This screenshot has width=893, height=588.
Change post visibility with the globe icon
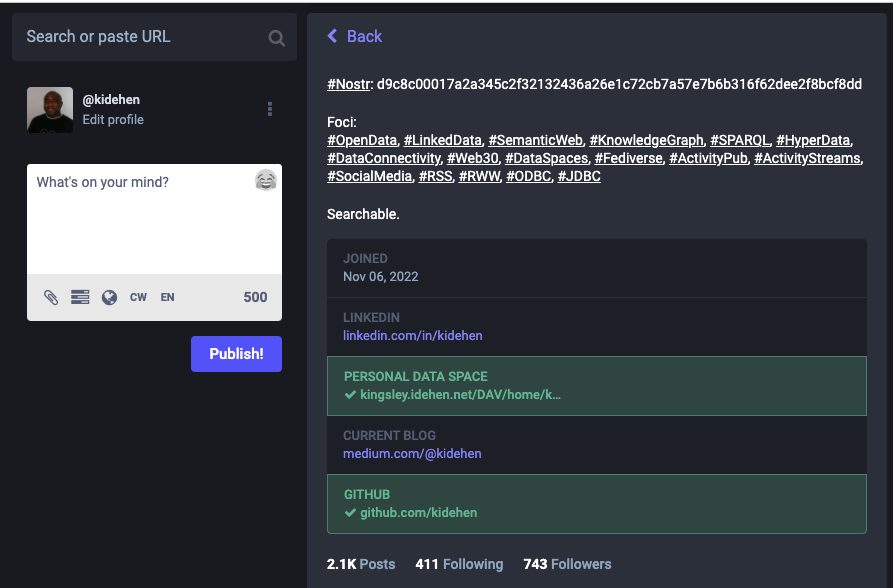click(x=109, y=297)
